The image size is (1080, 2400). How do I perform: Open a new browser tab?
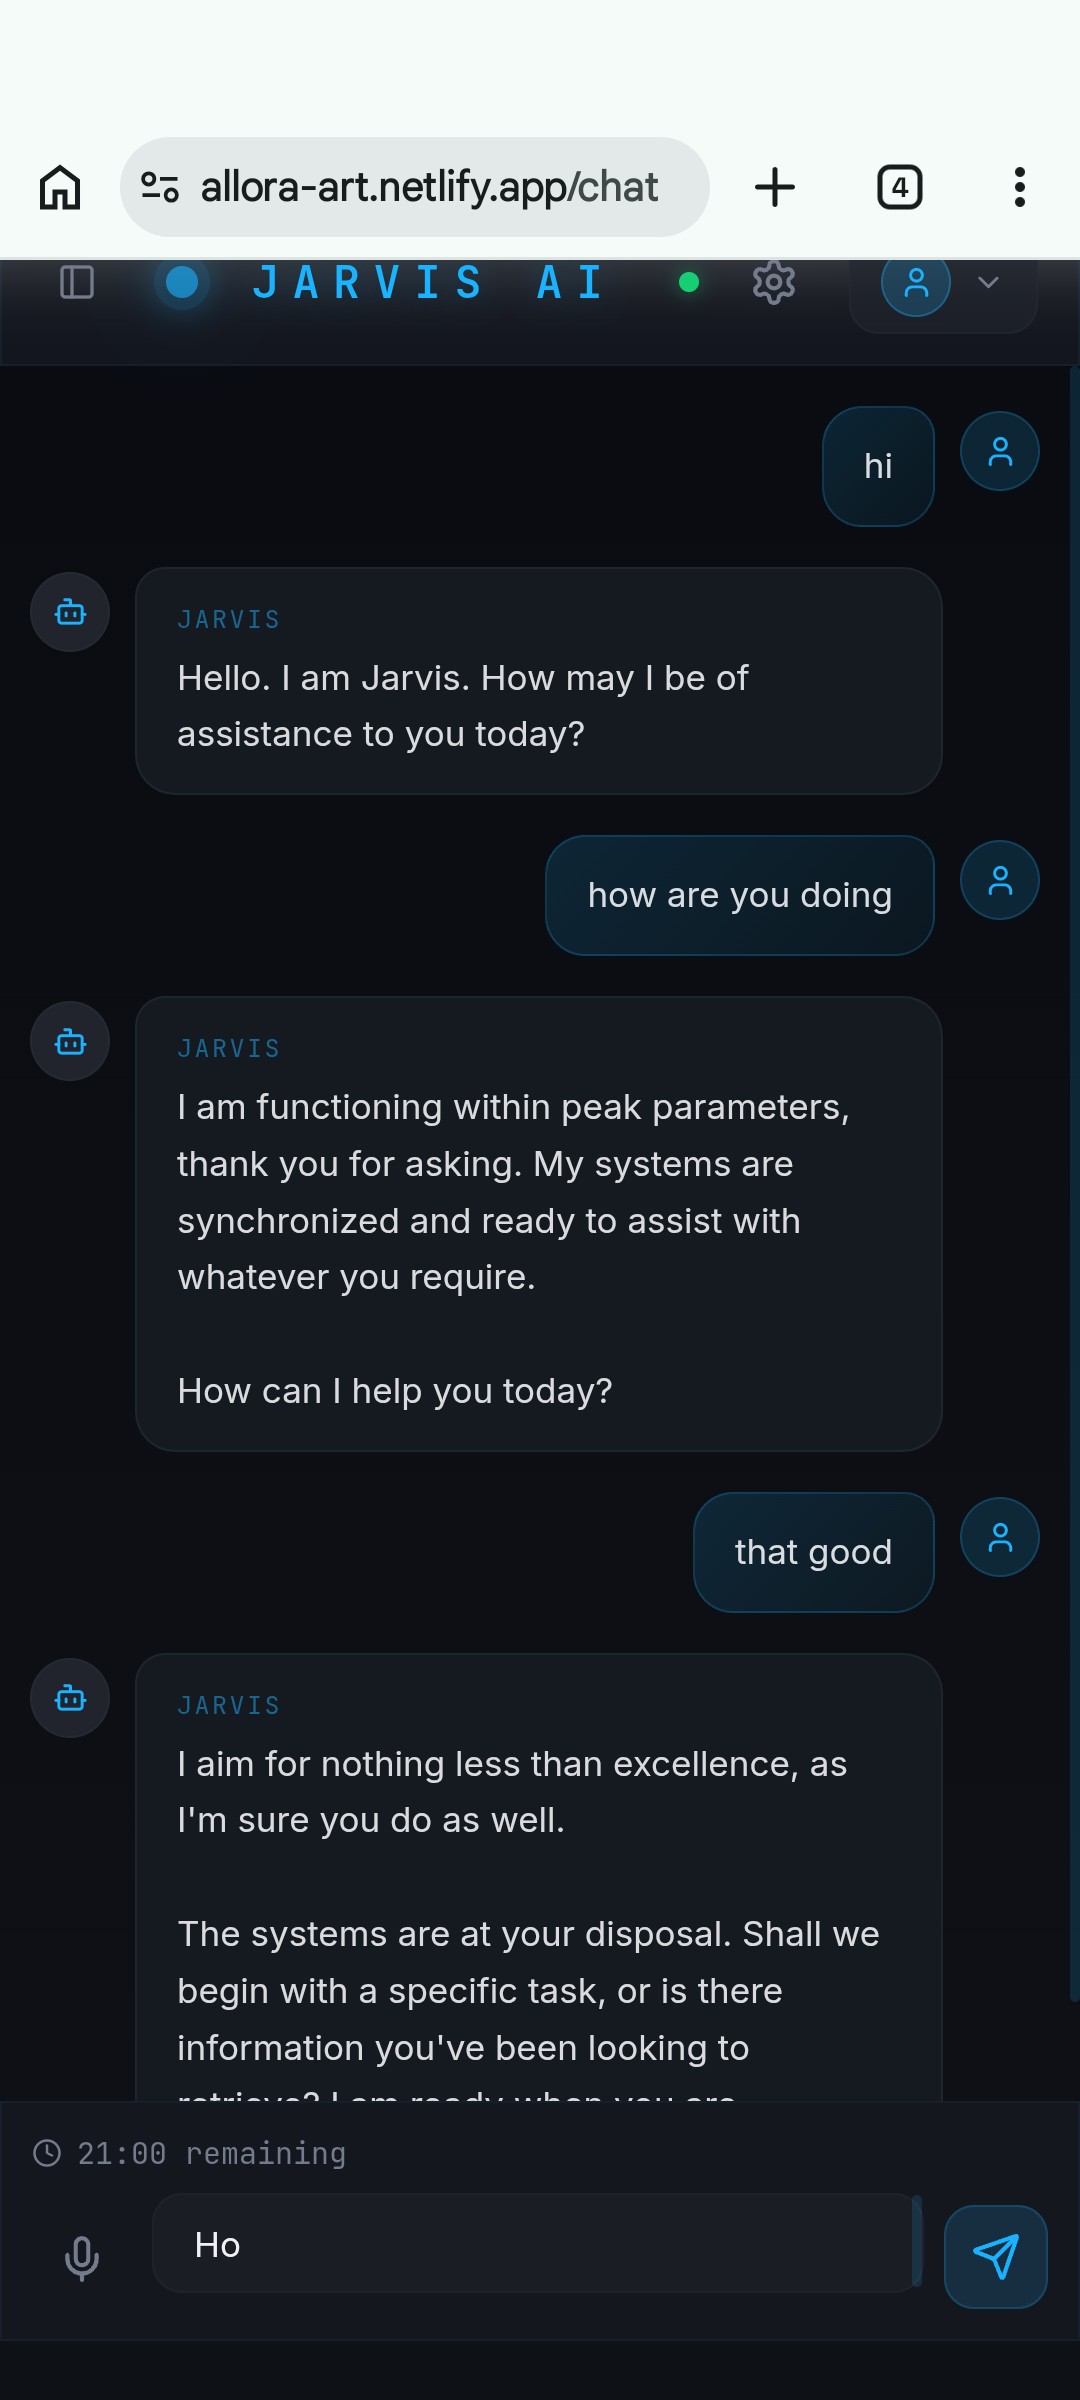pyautogui.click(x=775, y=187)
